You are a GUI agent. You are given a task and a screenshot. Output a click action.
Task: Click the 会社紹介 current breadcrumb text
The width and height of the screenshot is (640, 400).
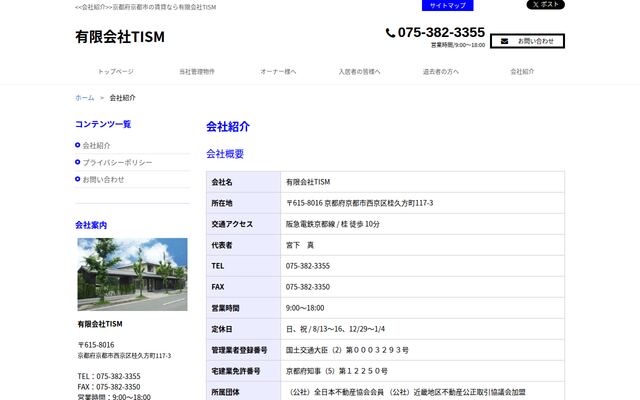[122, 98]
